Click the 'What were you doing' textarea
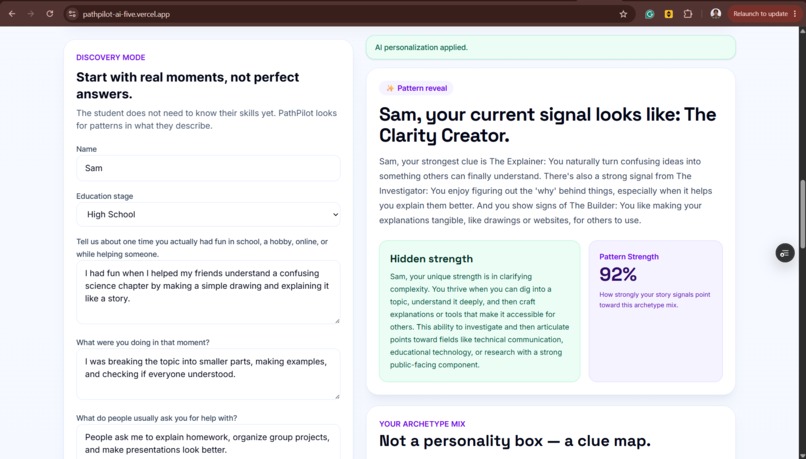This screenshot has height=459, width=806. click(208, 374)
